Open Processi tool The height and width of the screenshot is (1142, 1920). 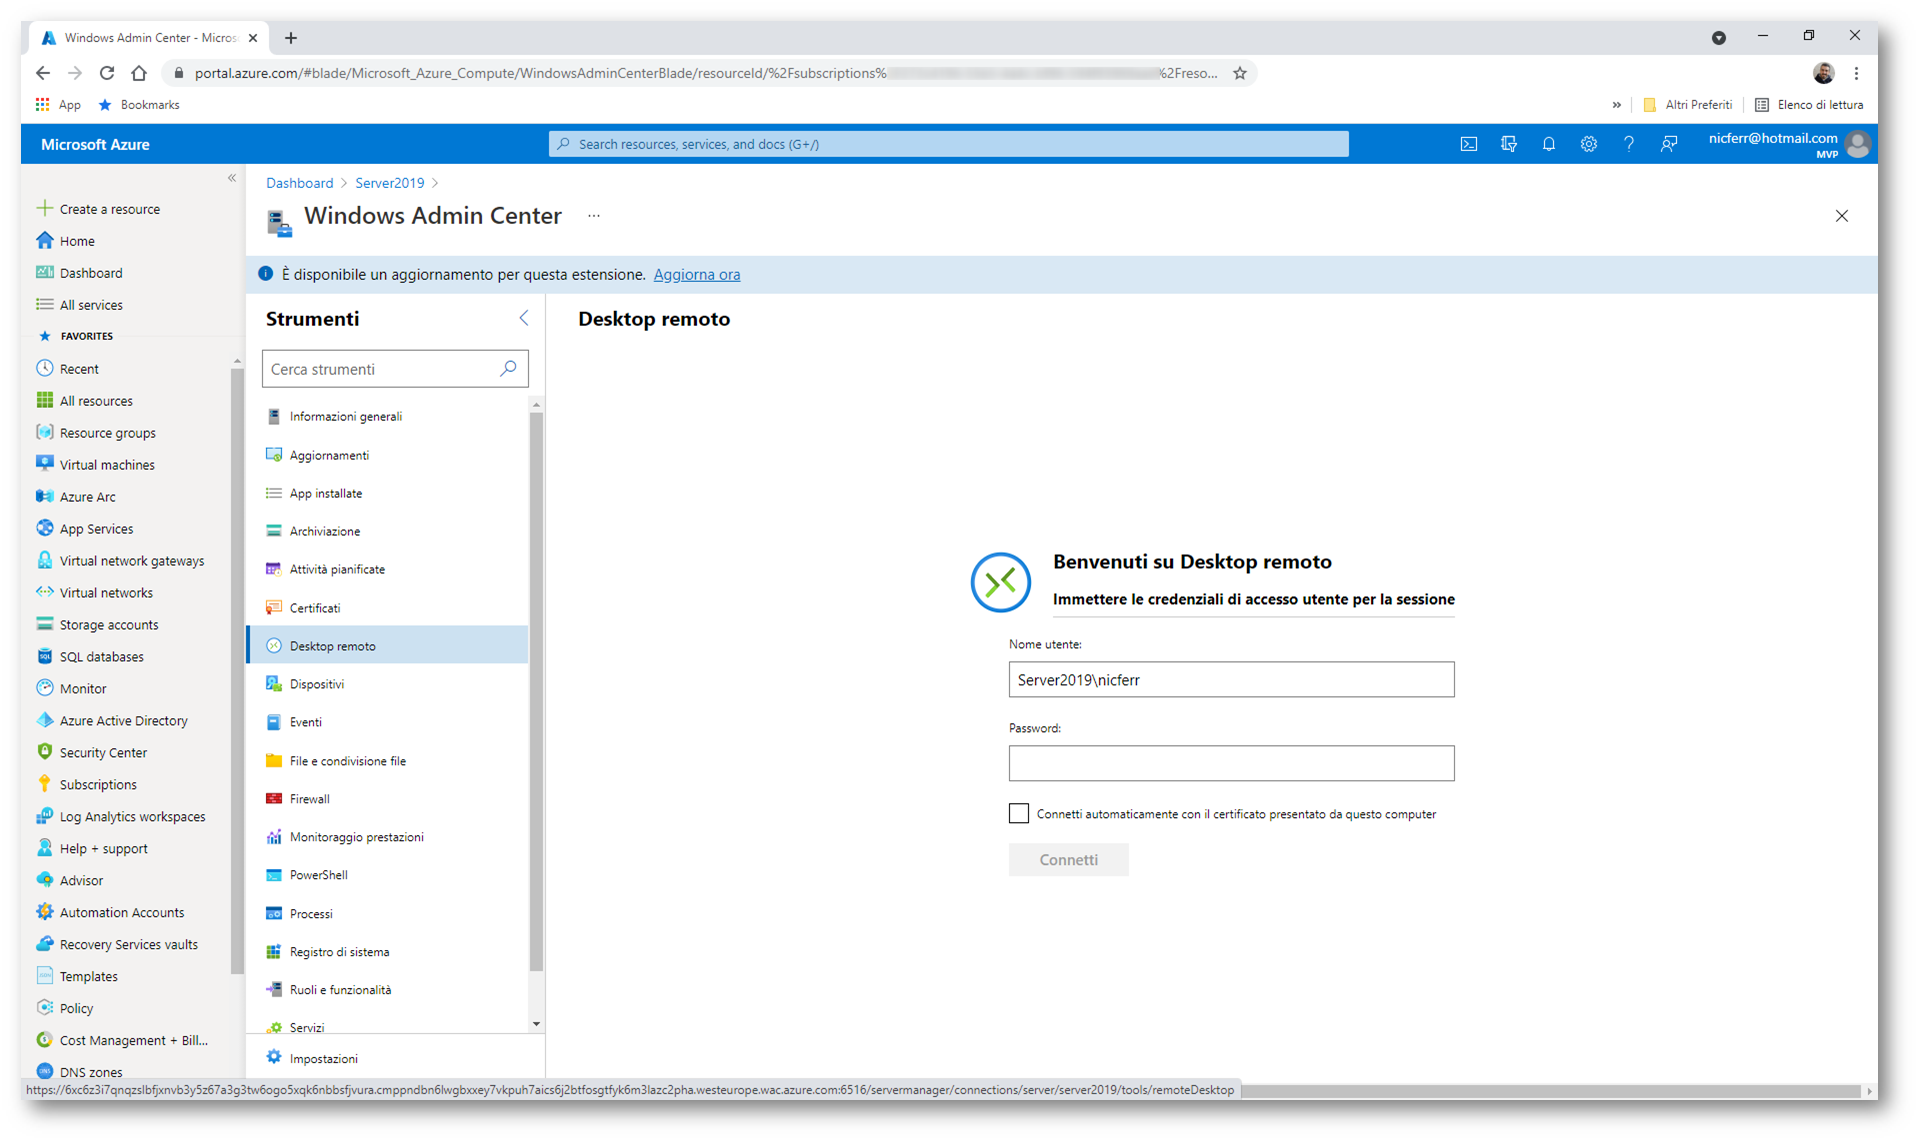pyautogui.click(x=388, y=914)
